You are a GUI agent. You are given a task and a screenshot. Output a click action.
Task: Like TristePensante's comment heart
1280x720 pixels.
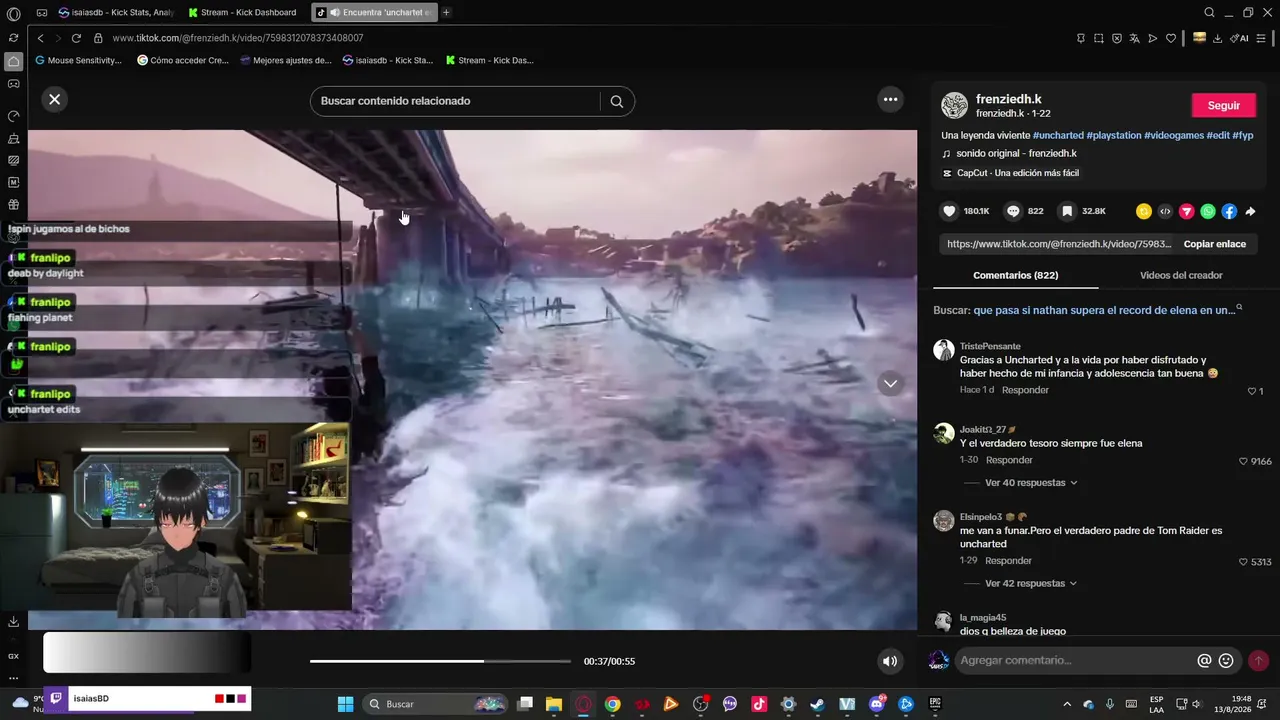[x=1251, y=391]
